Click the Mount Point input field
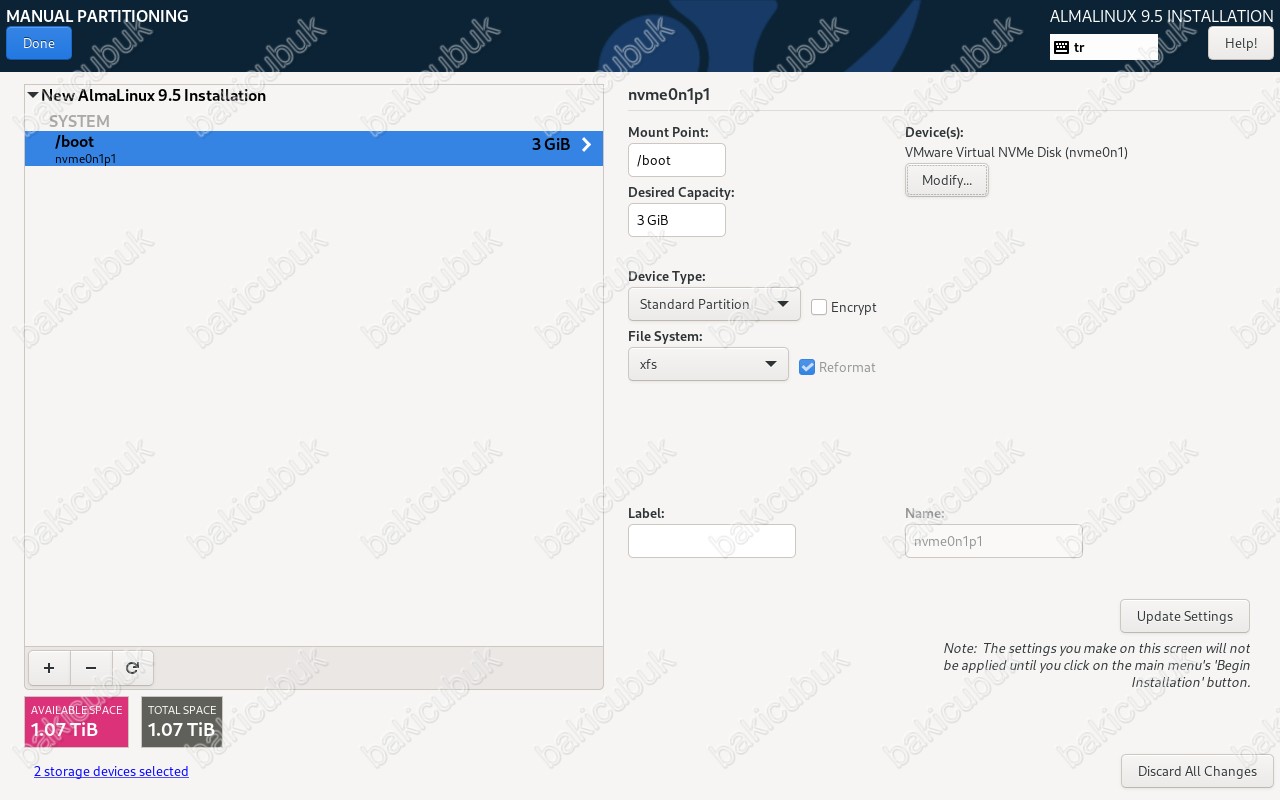The height and width of the screenshot is (800, 1280). pyautogui.click(x=677, y=160)
